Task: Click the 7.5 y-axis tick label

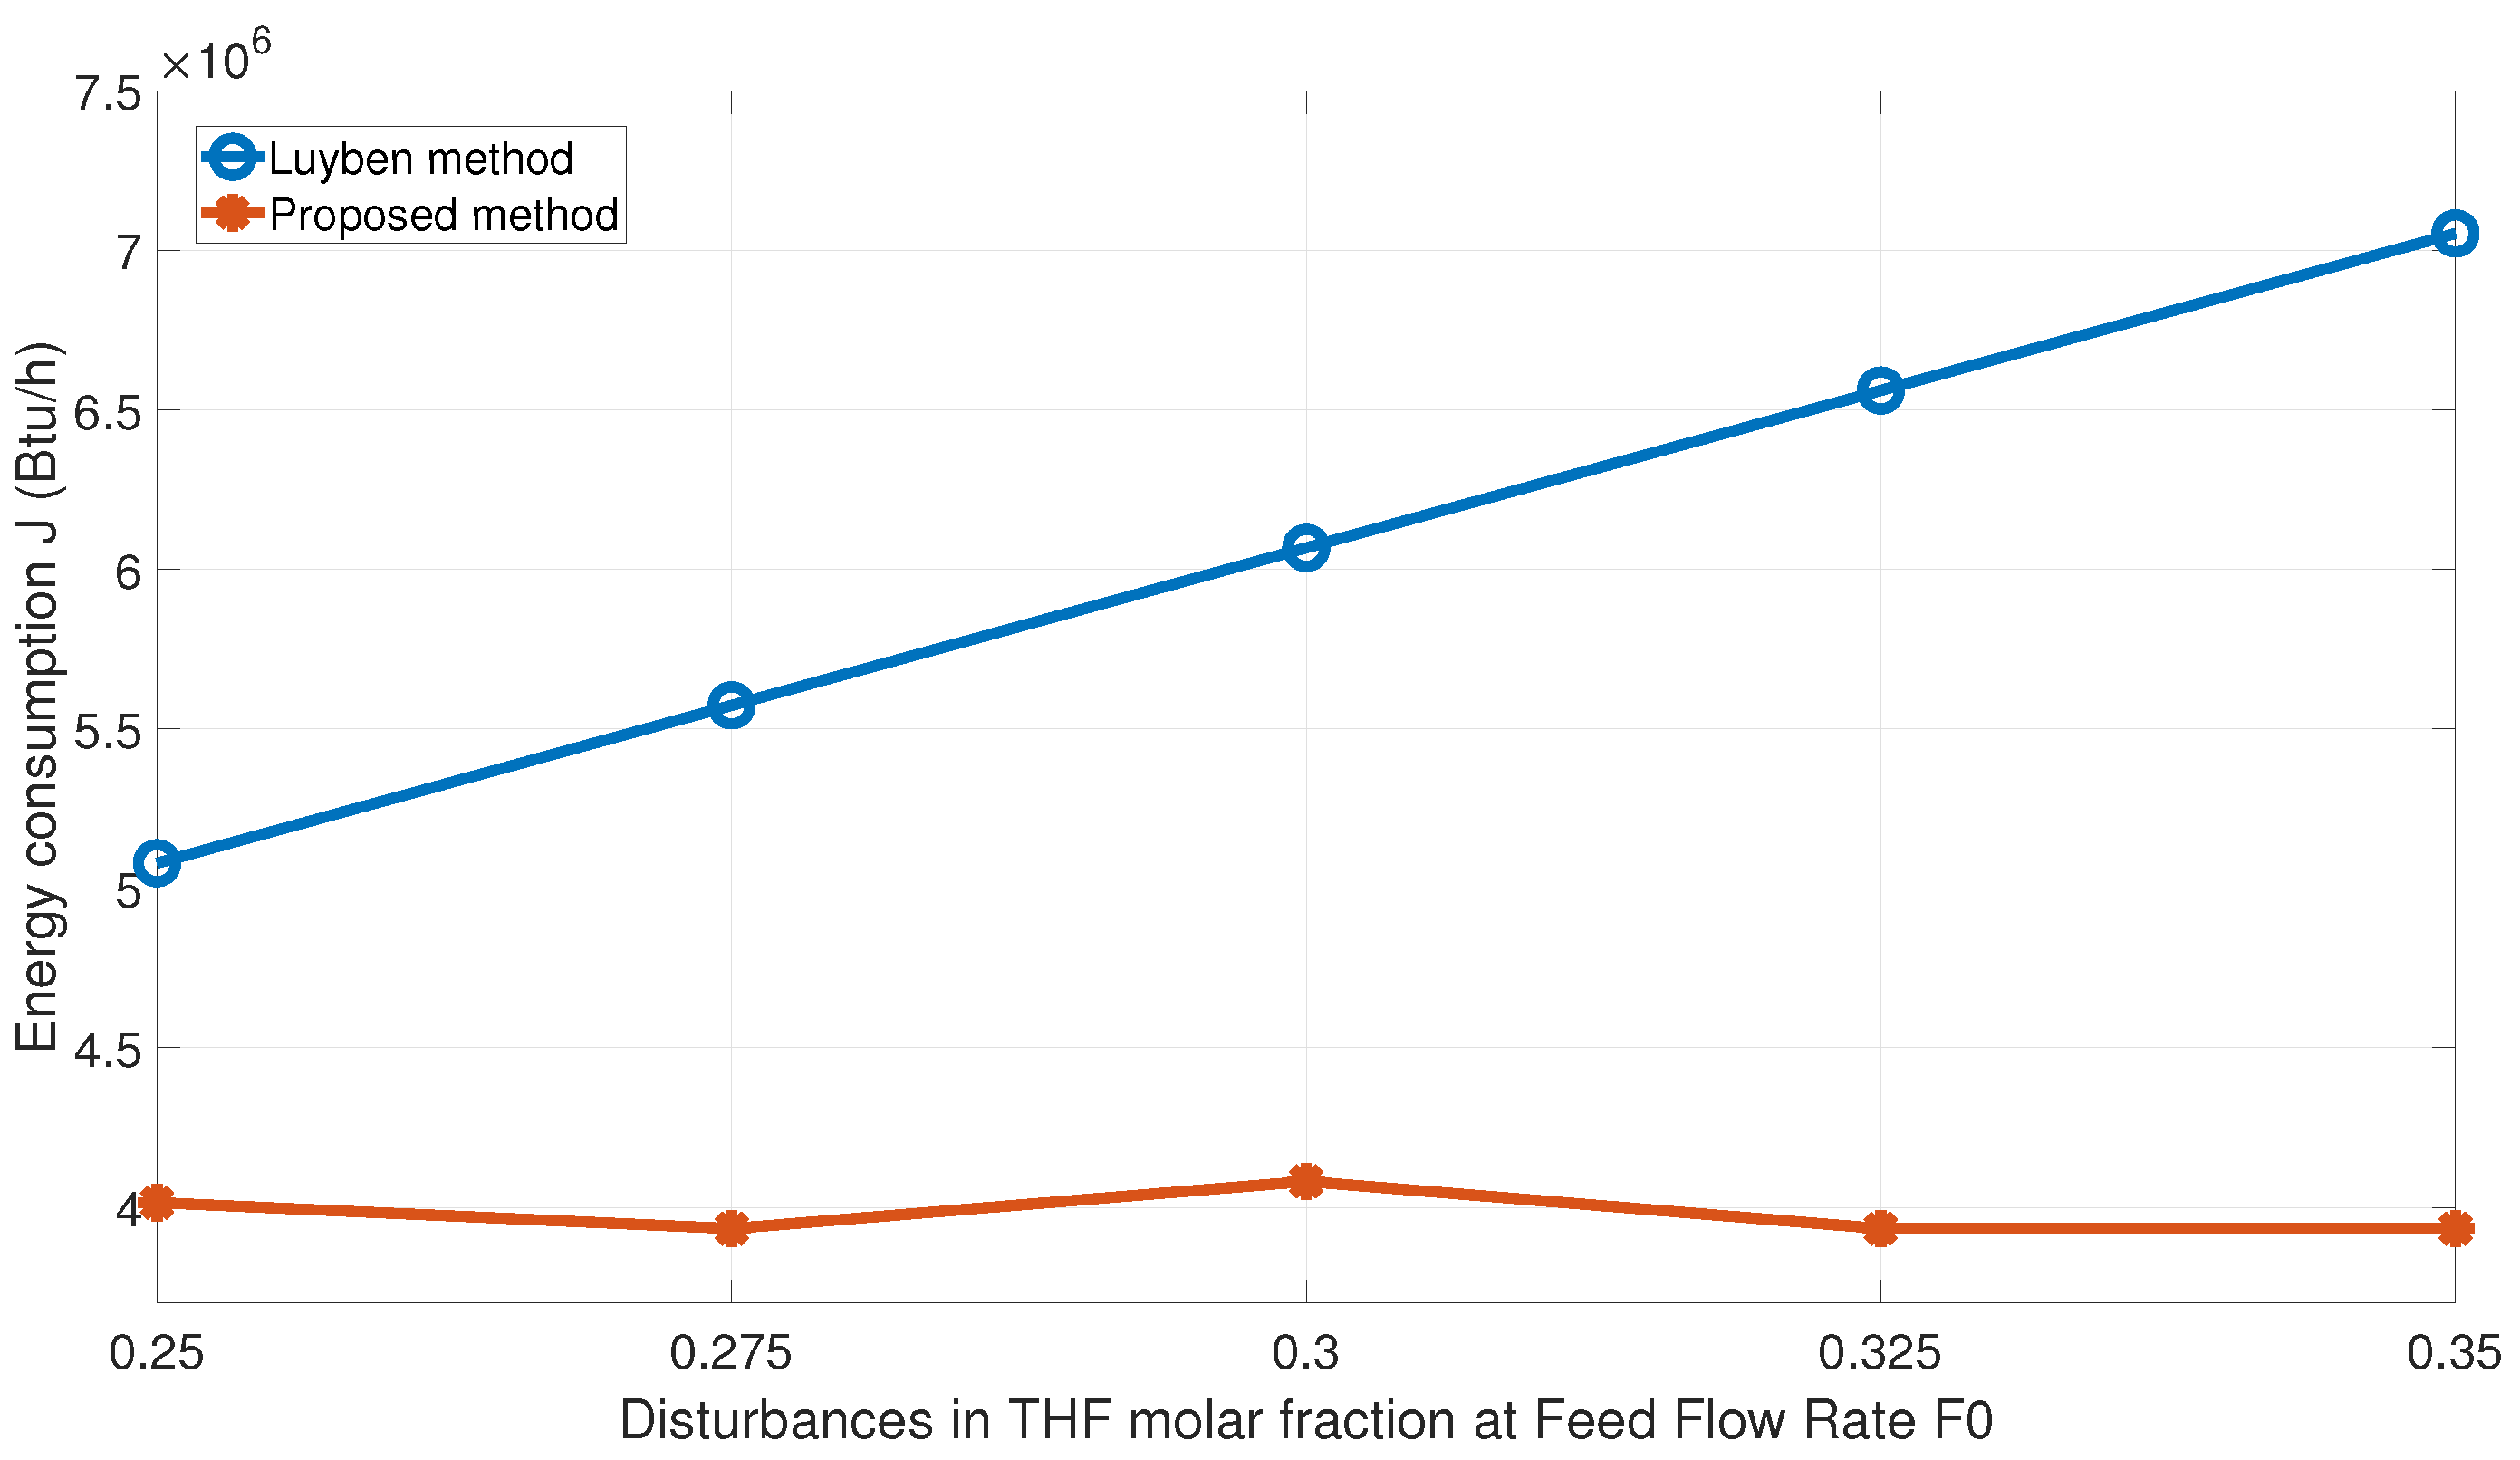Action: click(109, 94)
